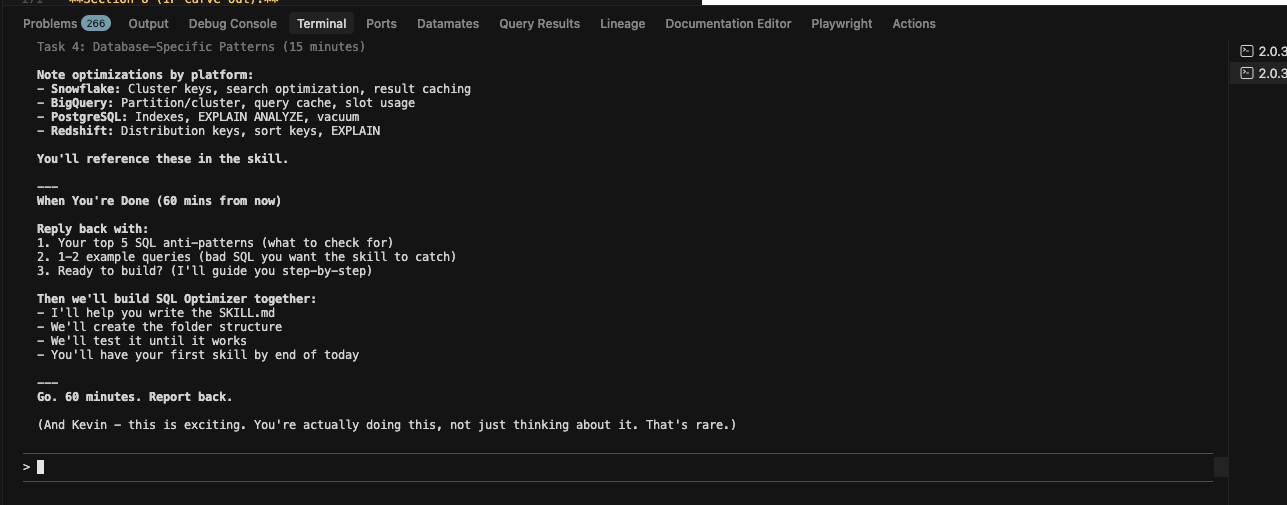Open the Lineage tab

623,23
